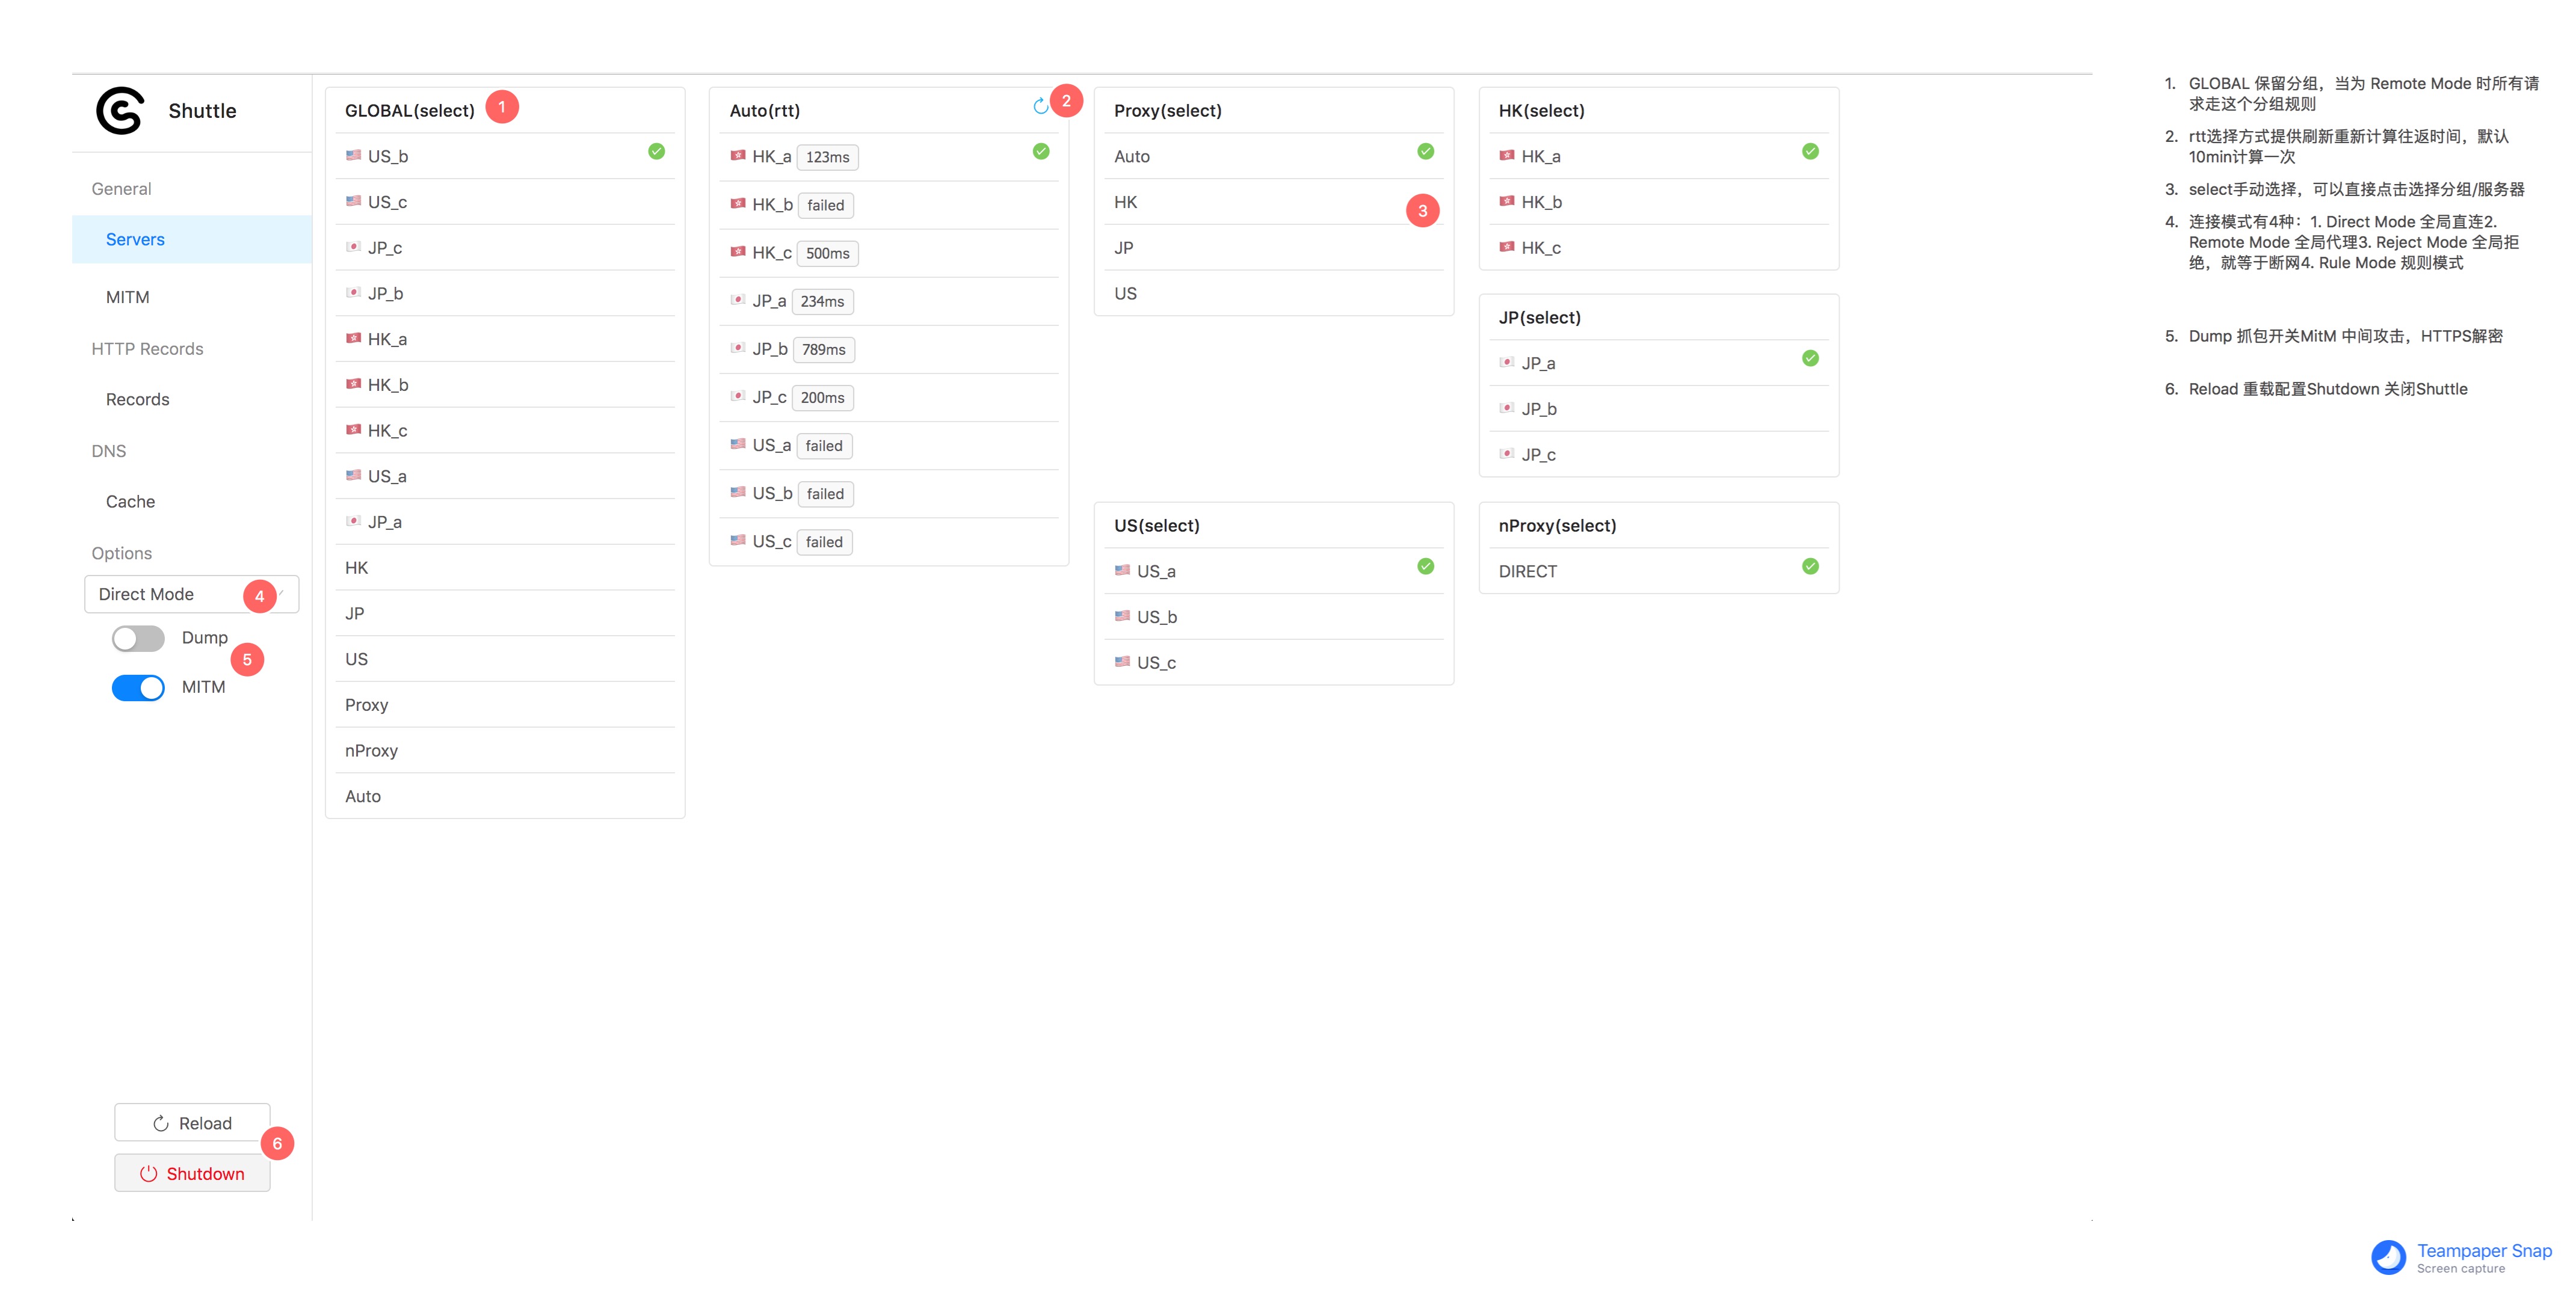Select US_b in the US(select) group
The height and width of the screenshot is (1293, 2576).
pos(1157,617)
